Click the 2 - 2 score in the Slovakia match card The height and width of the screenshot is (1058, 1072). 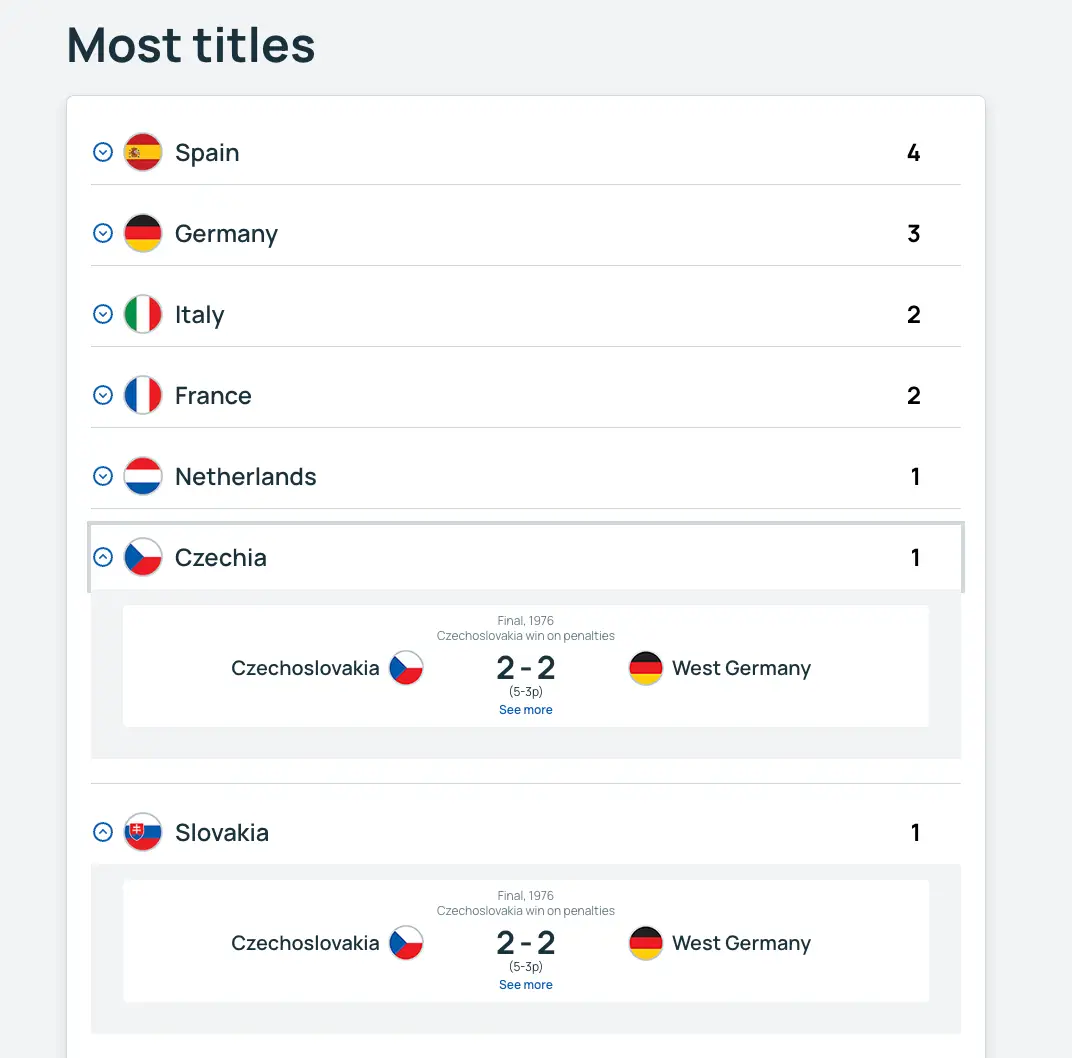(525, 942)
